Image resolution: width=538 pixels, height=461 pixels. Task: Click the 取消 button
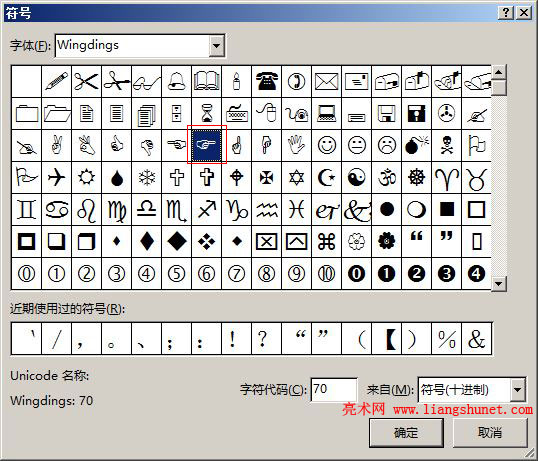490,433
